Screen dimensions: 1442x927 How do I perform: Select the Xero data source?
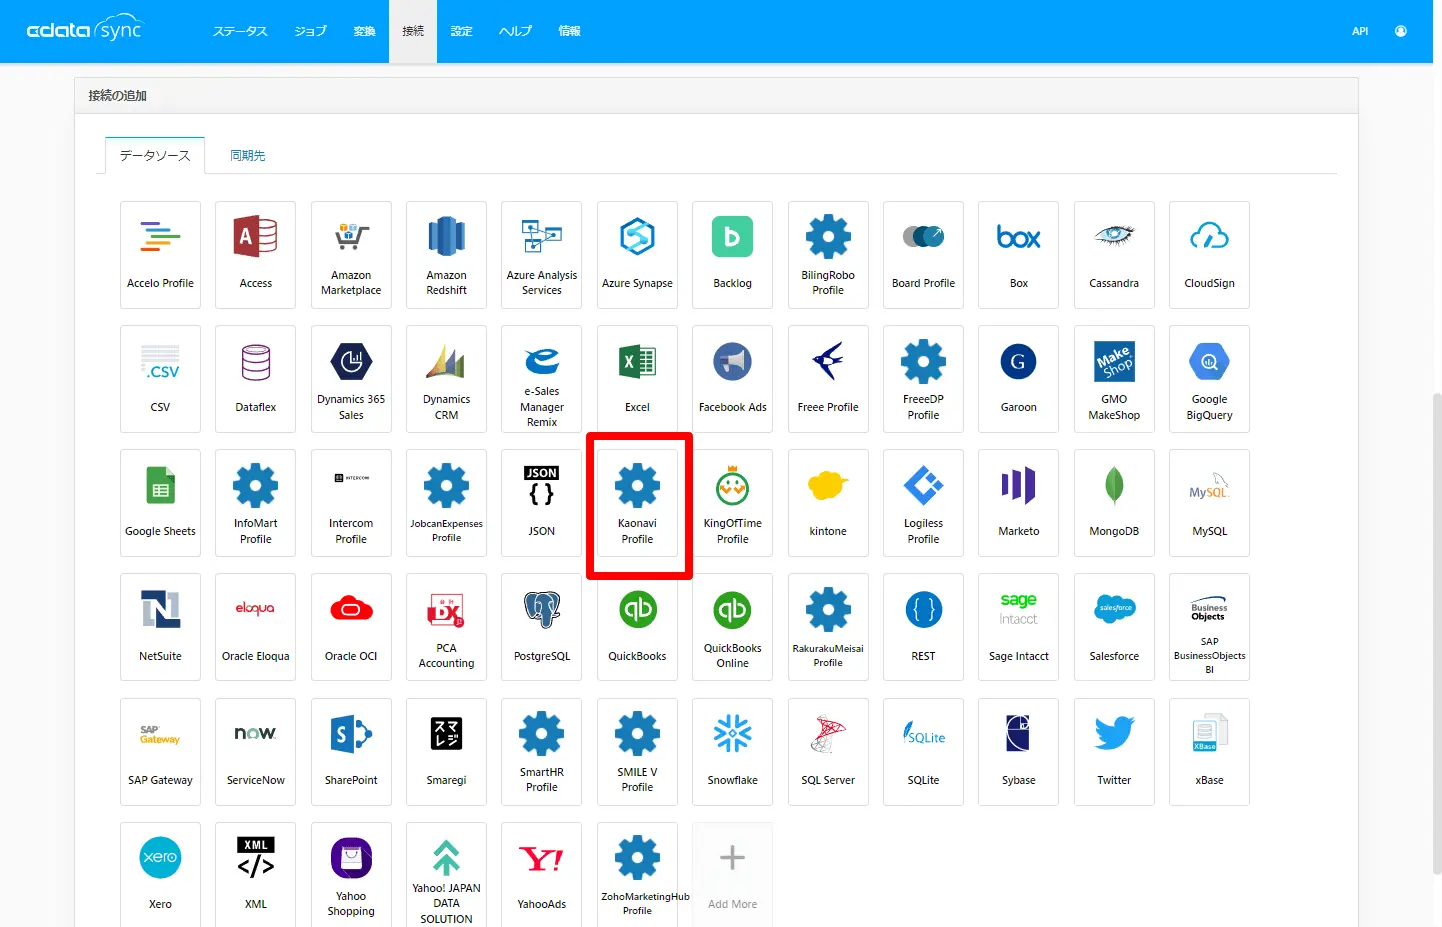(x=160, y=874)
